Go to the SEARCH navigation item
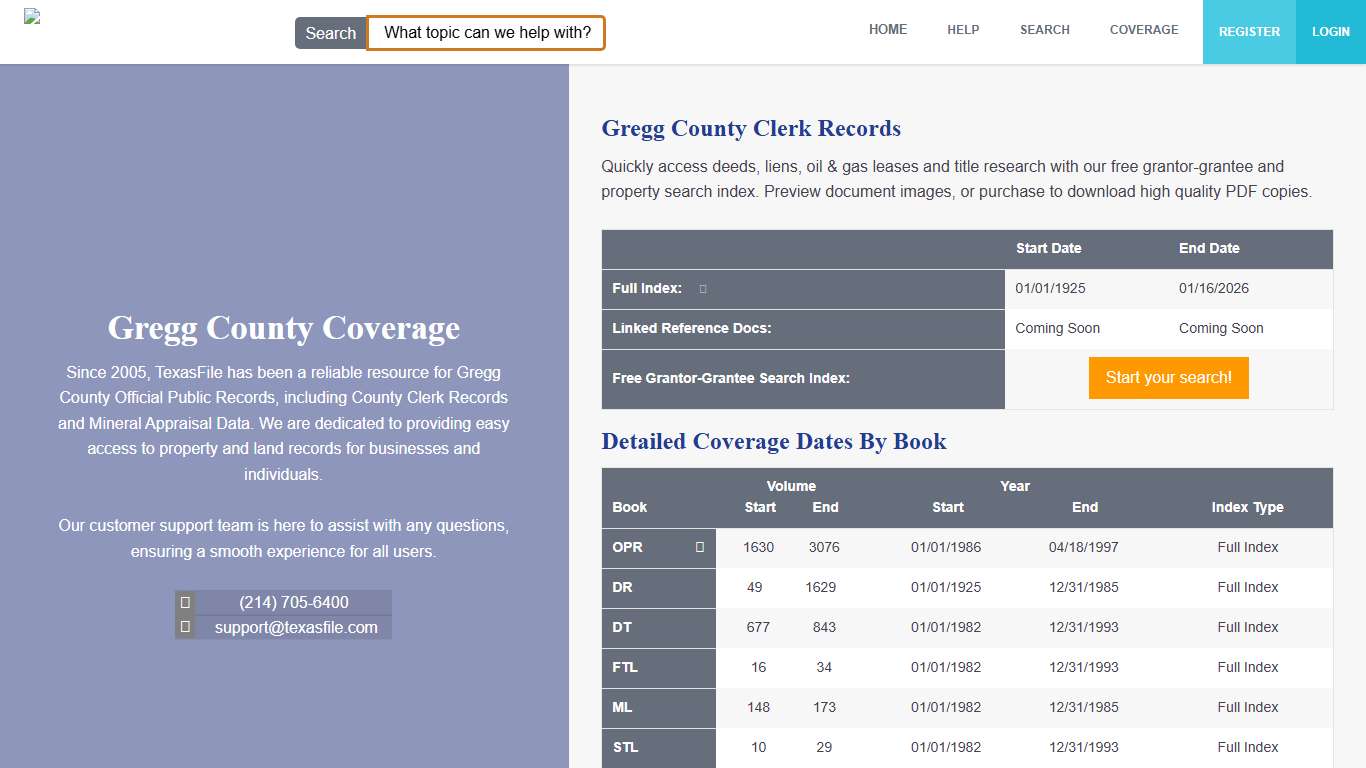This screenshot has height=768, width=1366. 1044,30
